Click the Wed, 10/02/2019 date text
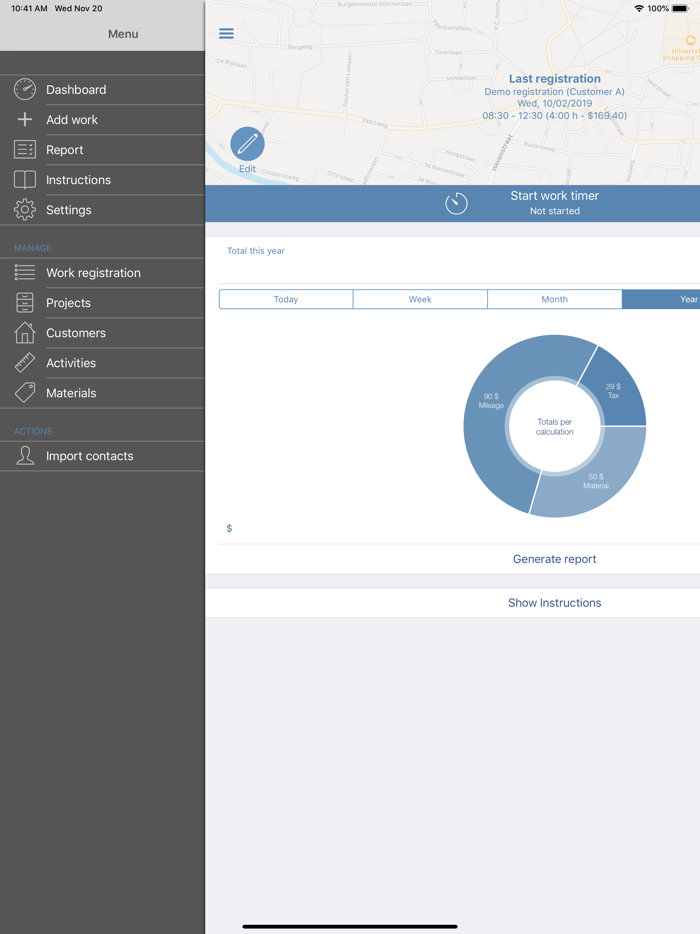Screen dimensions: 700x934 (555, 104)
